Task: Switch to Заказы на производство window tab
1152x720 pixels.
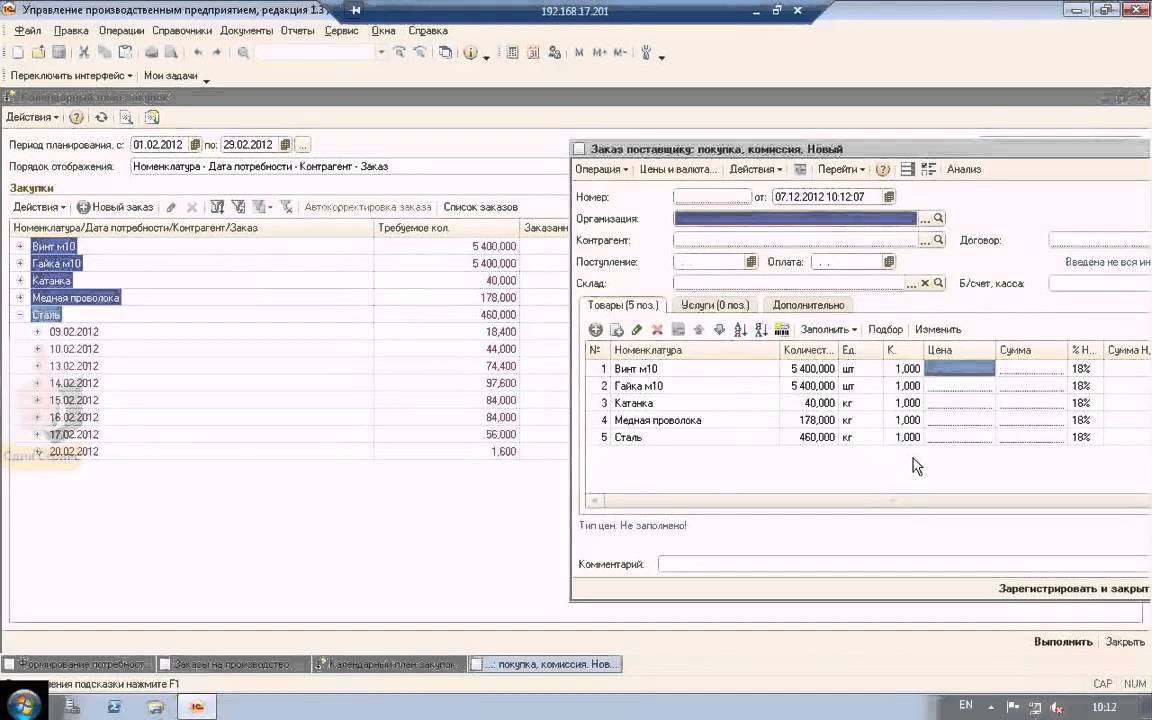Action: click(234, 664)
